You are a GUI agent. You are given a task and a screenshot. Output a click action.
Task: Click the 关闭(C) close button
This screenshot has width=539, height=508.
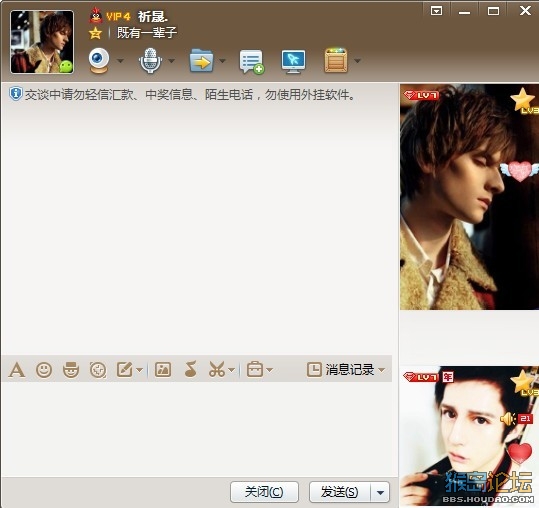pos(264,492)
